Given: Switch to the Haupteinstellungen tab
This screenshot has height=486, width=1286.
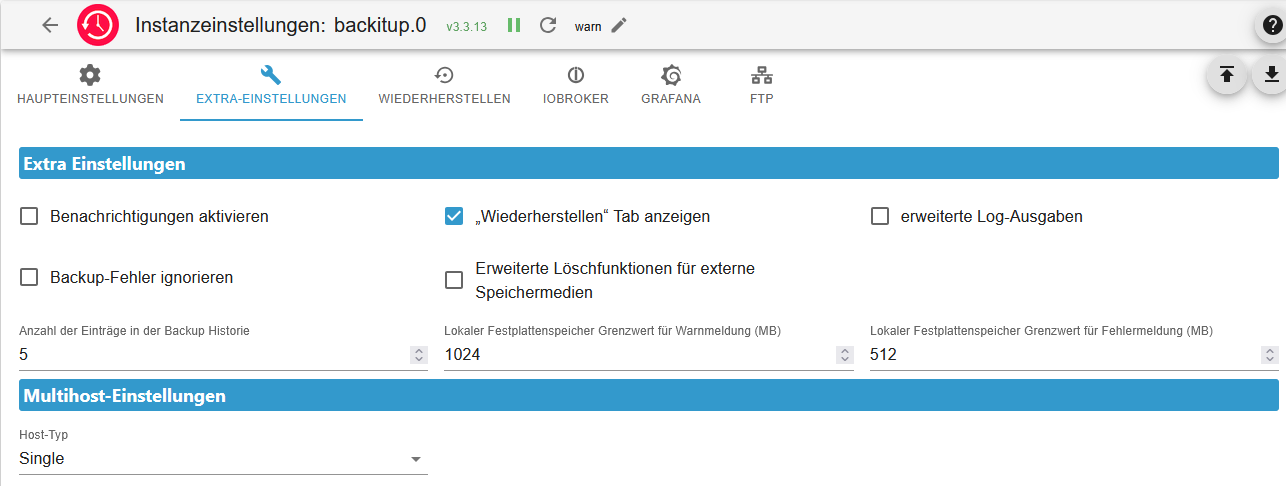Looking at the screenshot, I should (x=90, y=86).
